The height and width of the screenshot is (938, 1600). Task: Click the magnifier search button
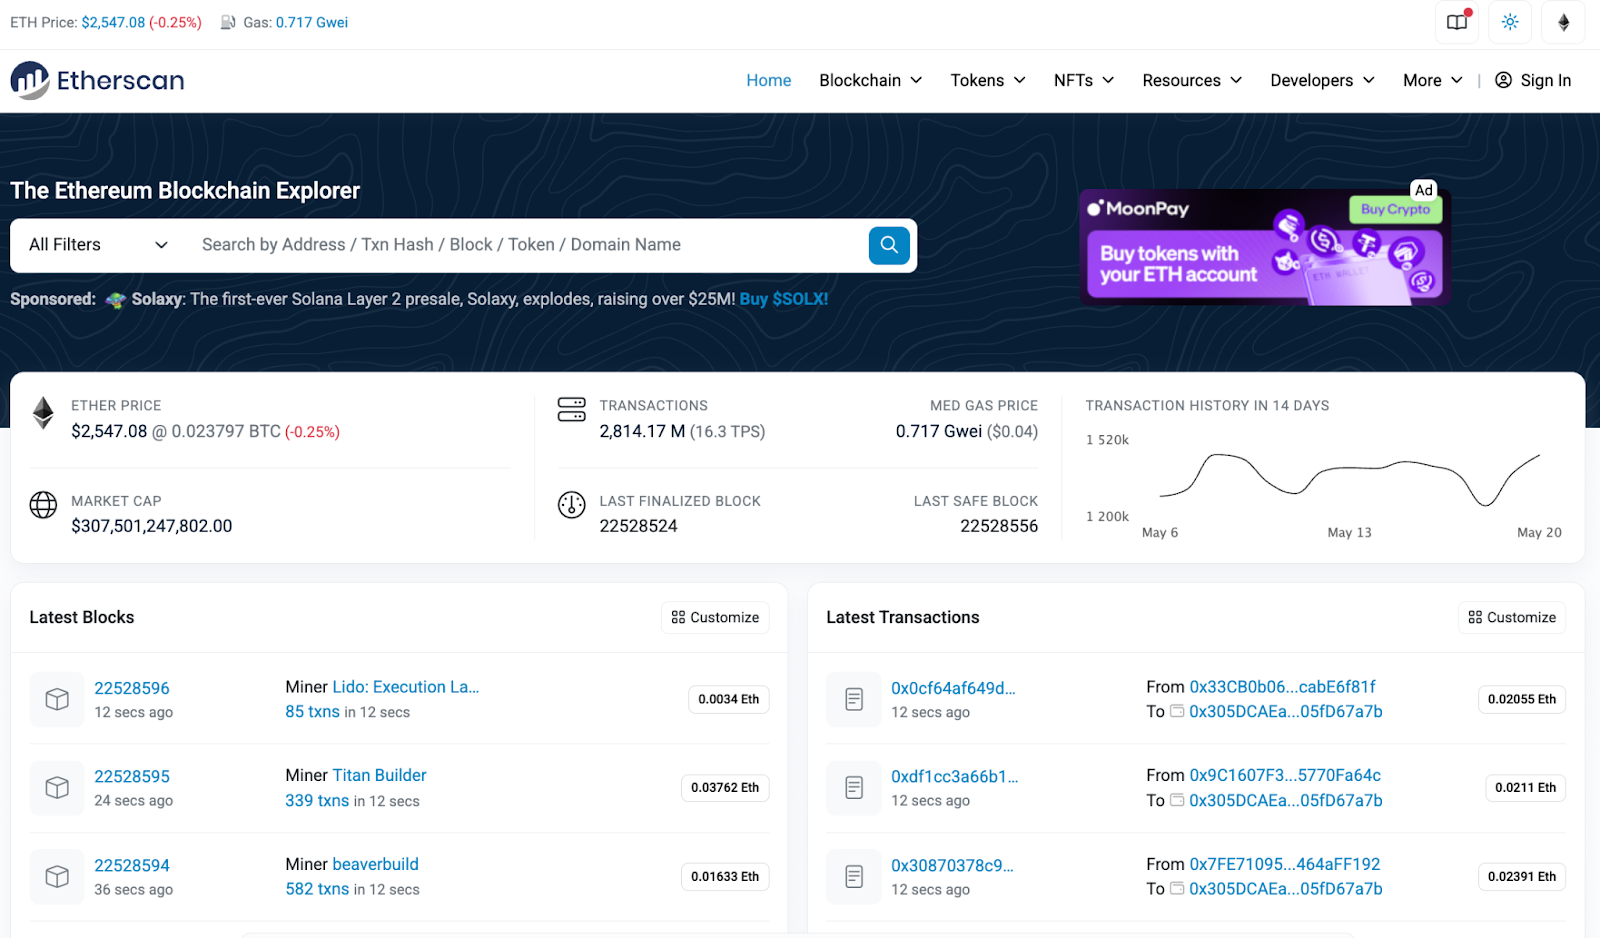pos(889,245)
